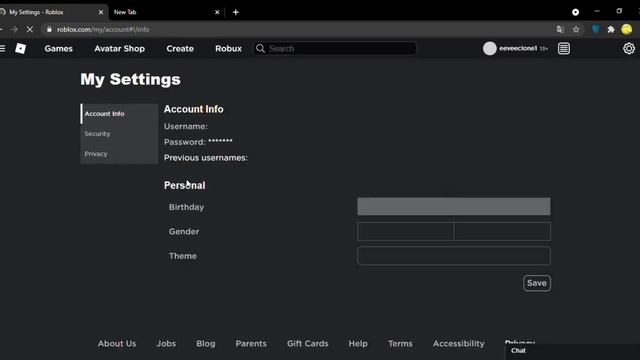Open the browser extensions puzzle icon
Screen dimensions: 640x360
point(611,29)
